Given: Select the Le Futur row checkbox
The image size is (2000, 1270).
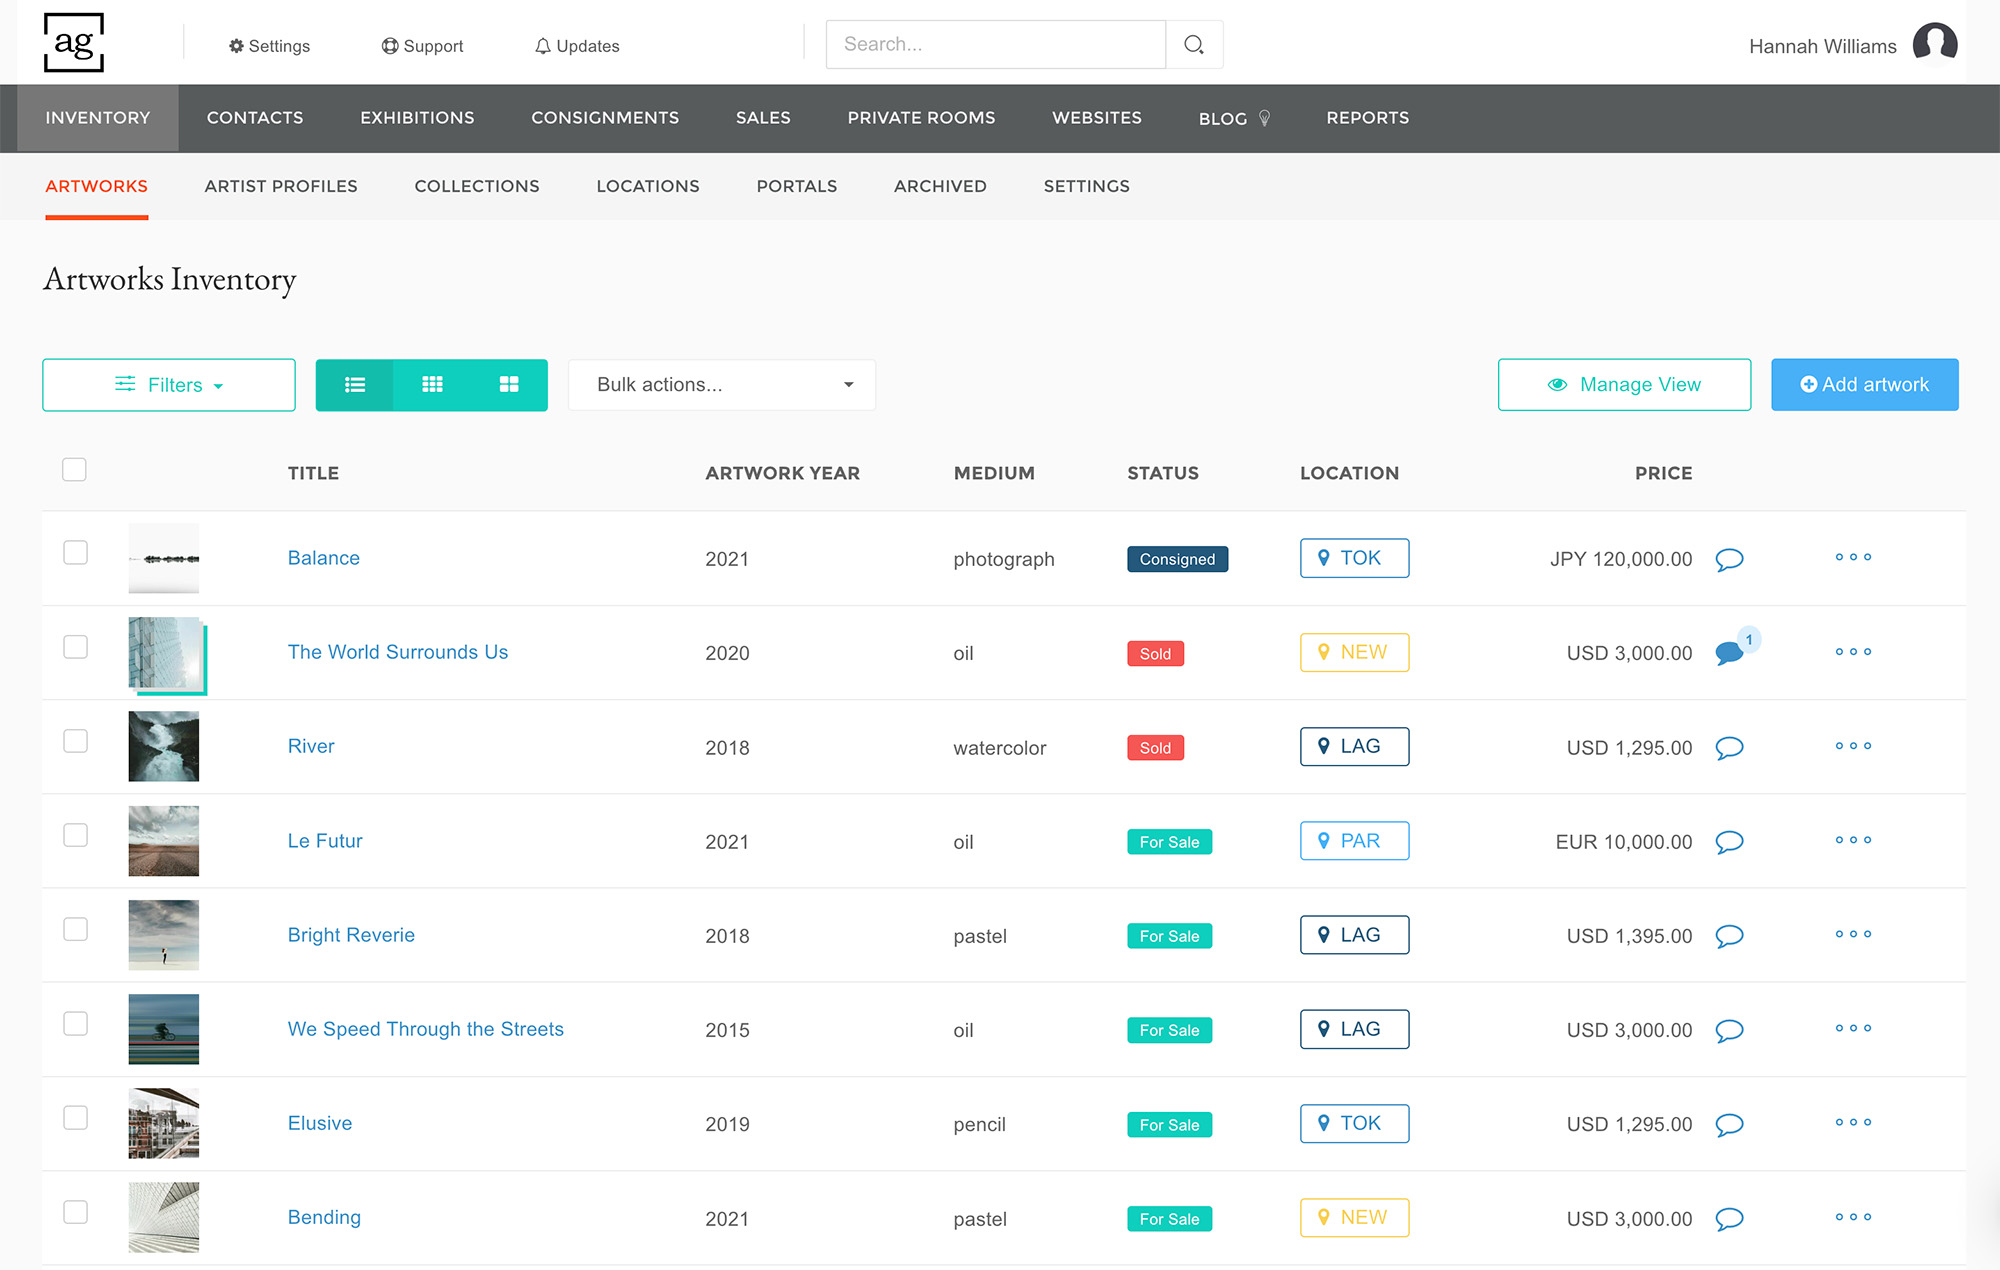Looking at the screenshot, I should [x=75, y=834].
